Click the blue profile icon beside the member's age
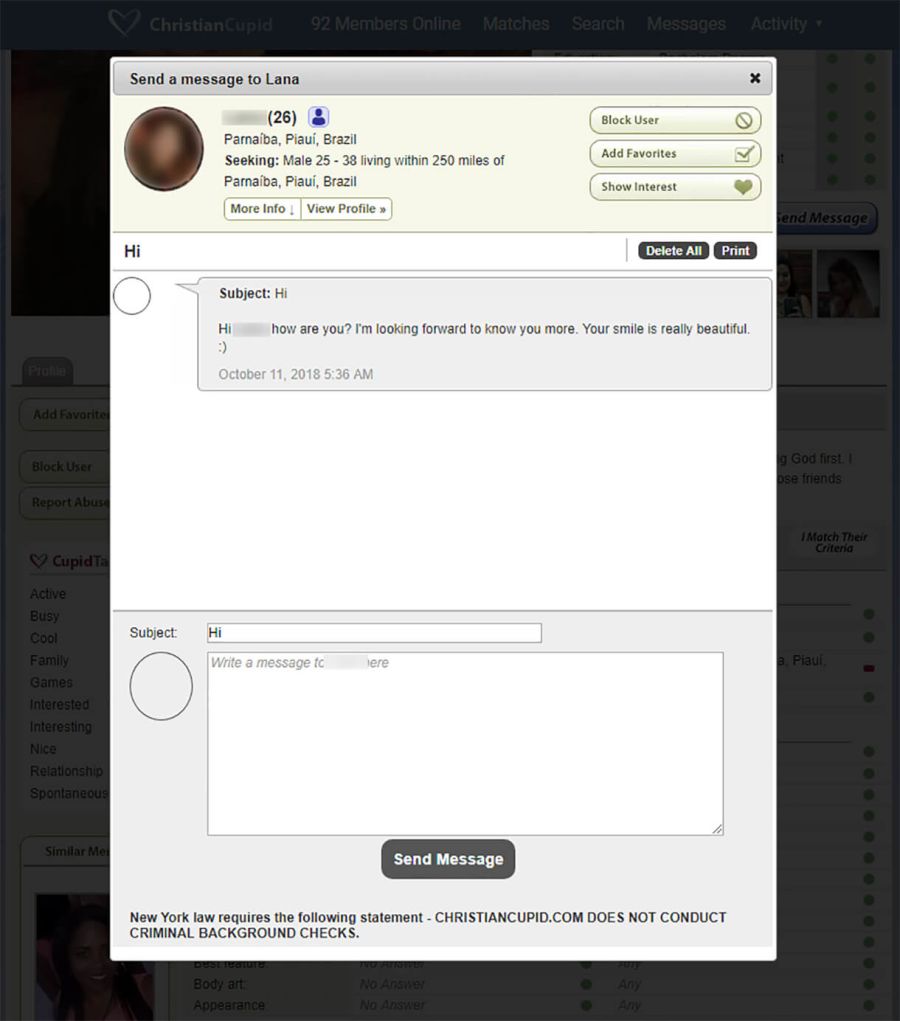The image size is (900, 1021). click(318, 116)
